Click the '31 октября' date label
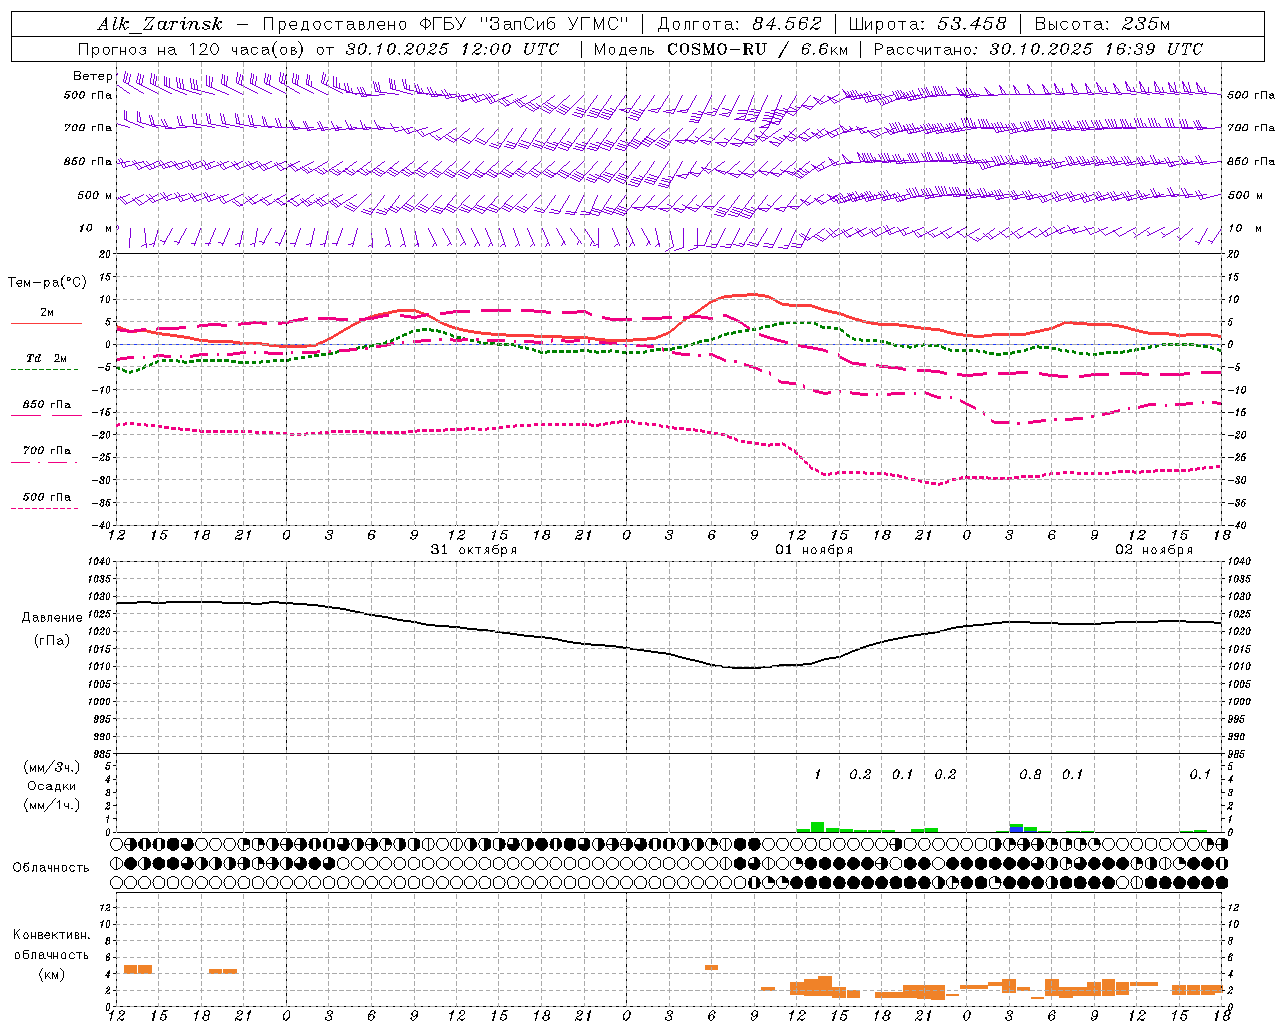1280x1024 pixels. (474, 550)
